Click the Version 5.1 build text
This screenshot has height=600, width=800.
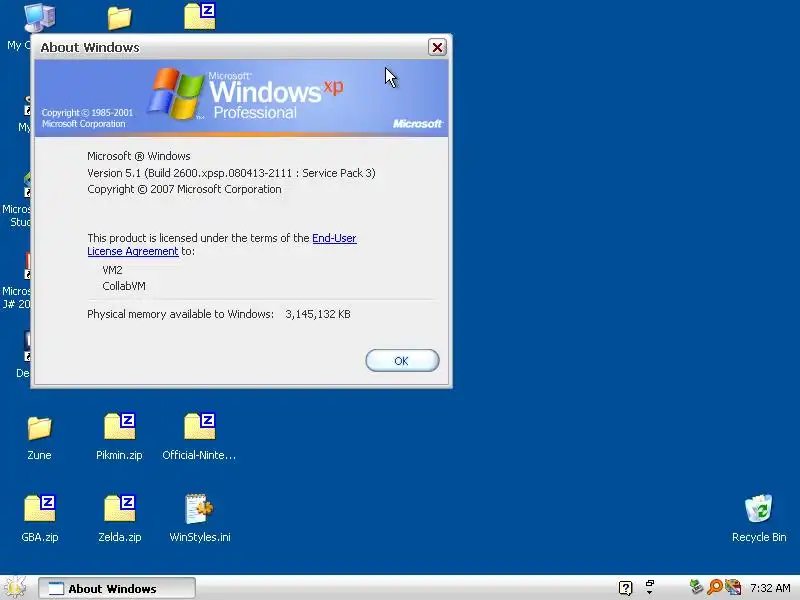(231, 173)
